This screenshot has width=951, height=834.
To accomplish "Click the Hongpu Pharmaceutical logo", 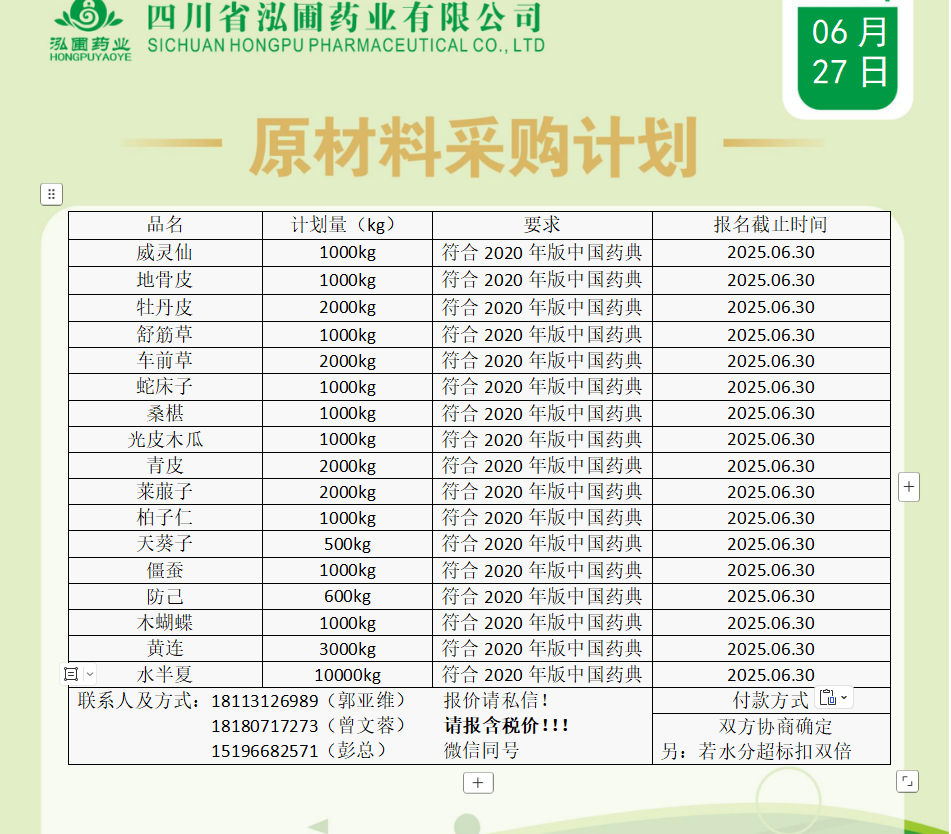I will [90, 32].
